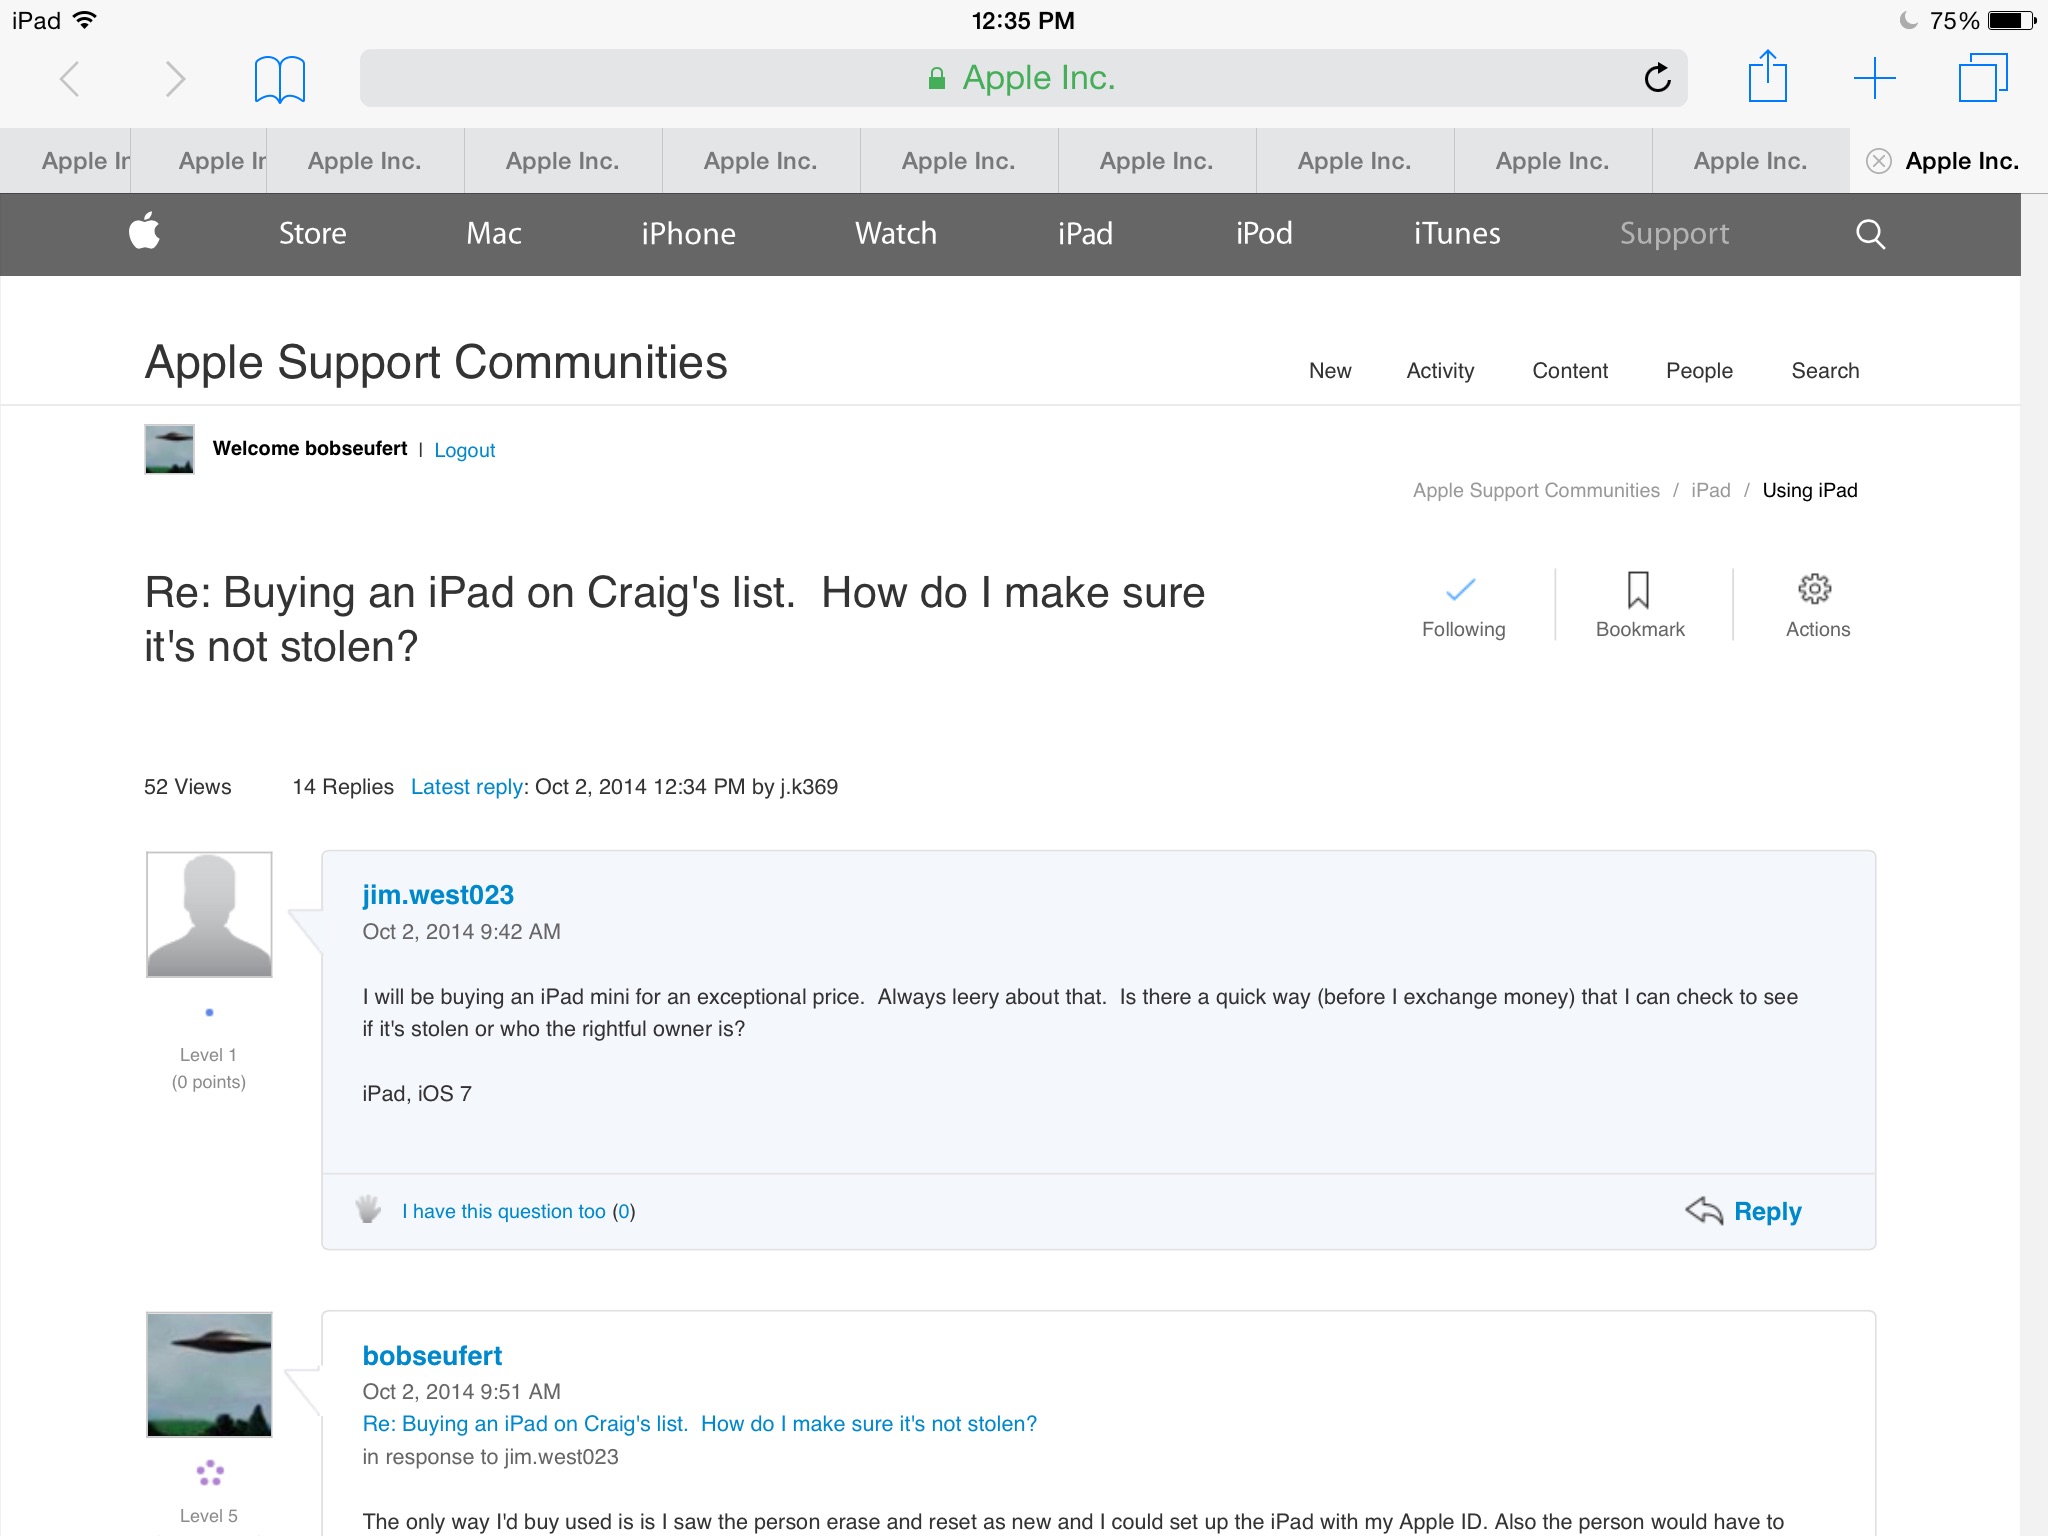Open new tab with plus icon
Viewport: 2048px width, 1536px height.
(x=1874, y=78)
